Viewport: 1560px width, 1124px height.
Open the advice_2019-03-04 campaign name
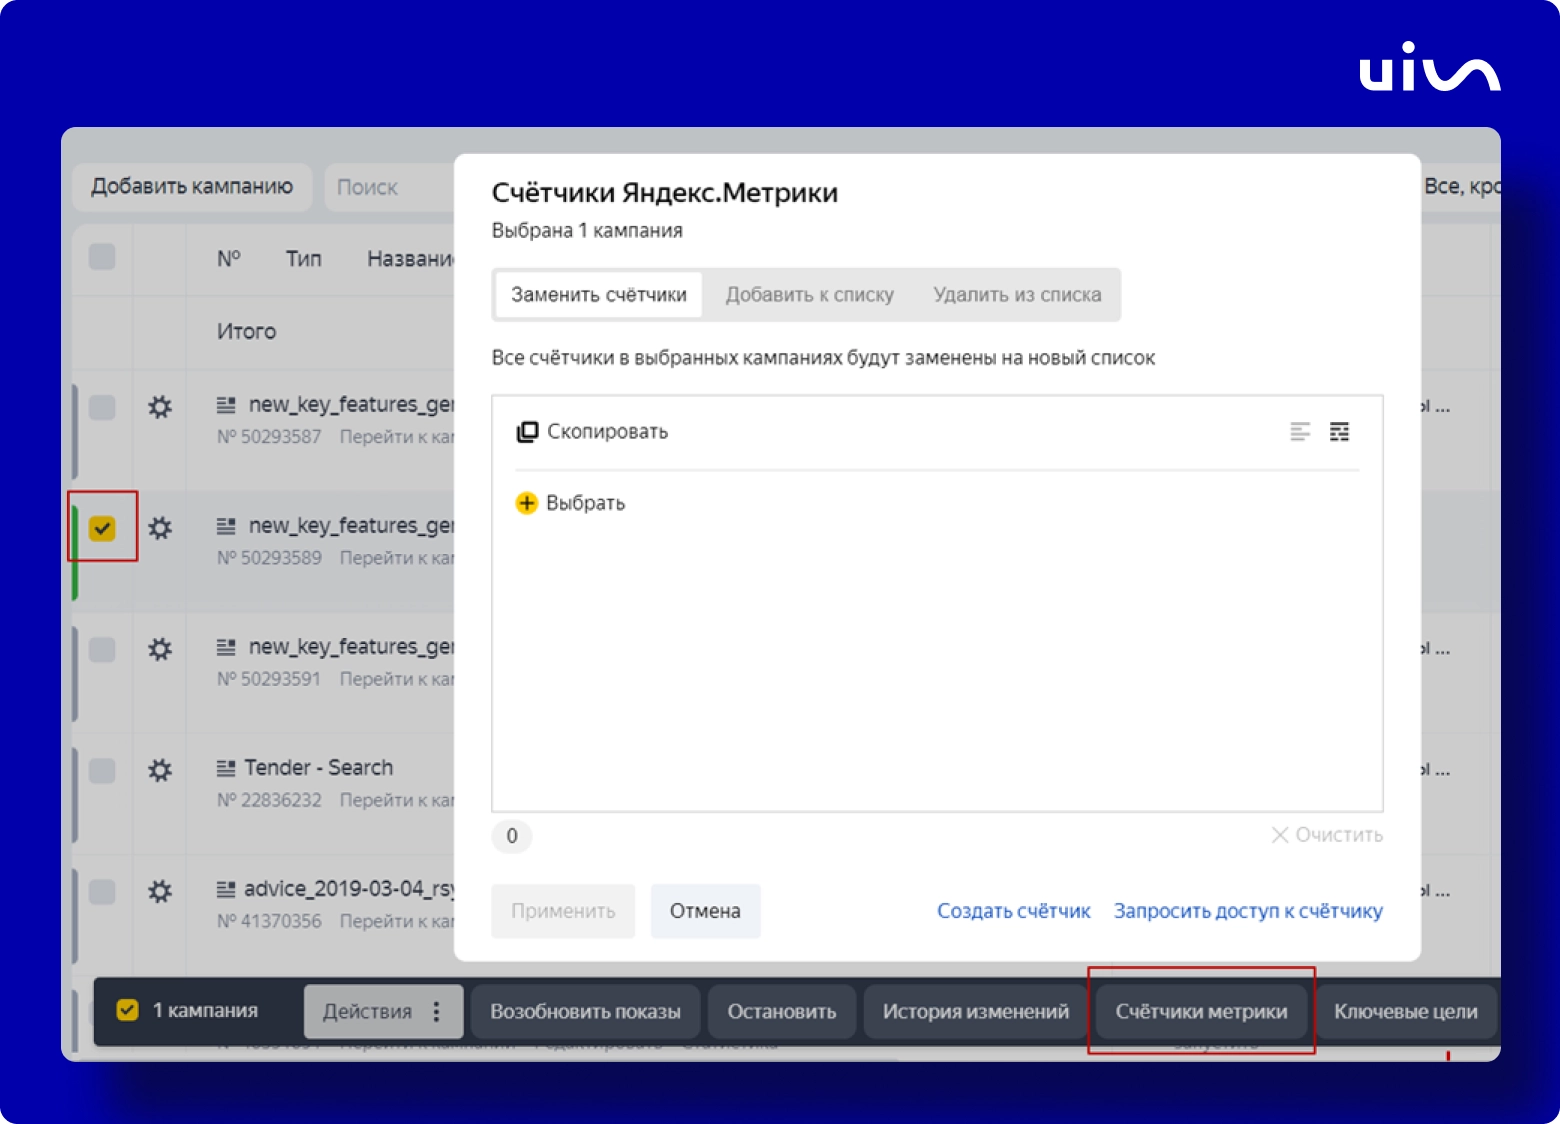(x=350, y=889)
